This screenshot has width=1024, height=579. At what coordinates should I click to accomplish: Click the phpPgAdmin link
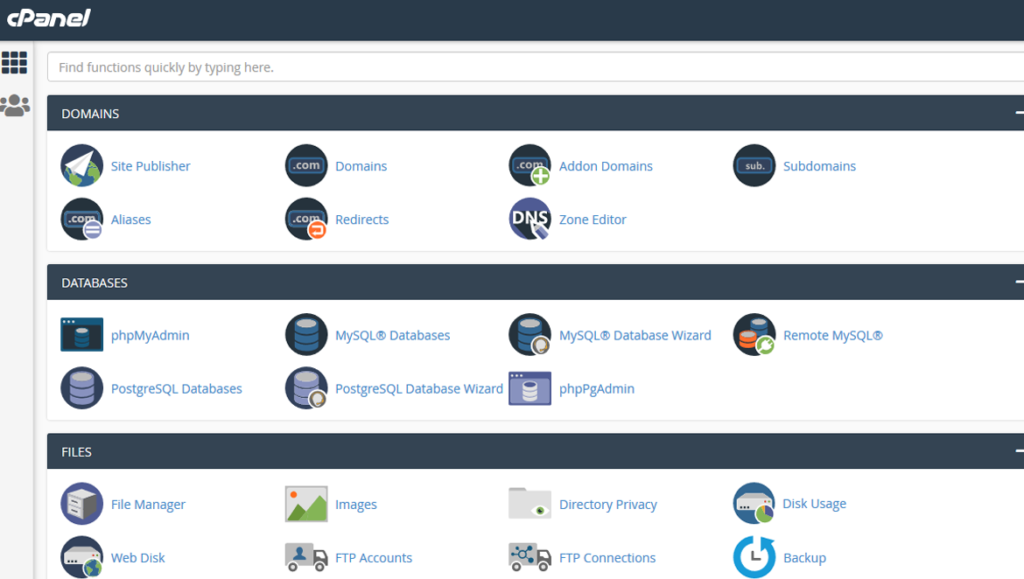[597, 388]
